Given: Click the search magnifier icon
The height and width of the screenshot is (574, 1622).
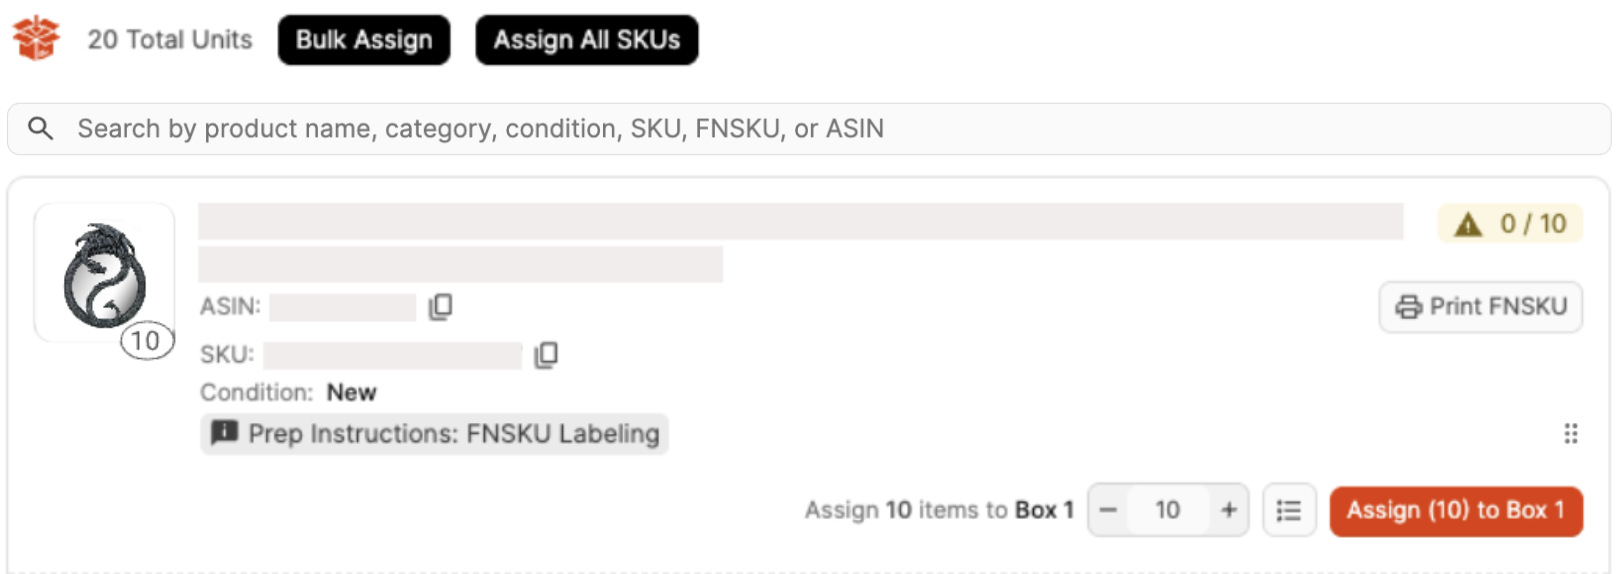Looking at the screenshot, I should pyautogui.click(x=41, y=128).
